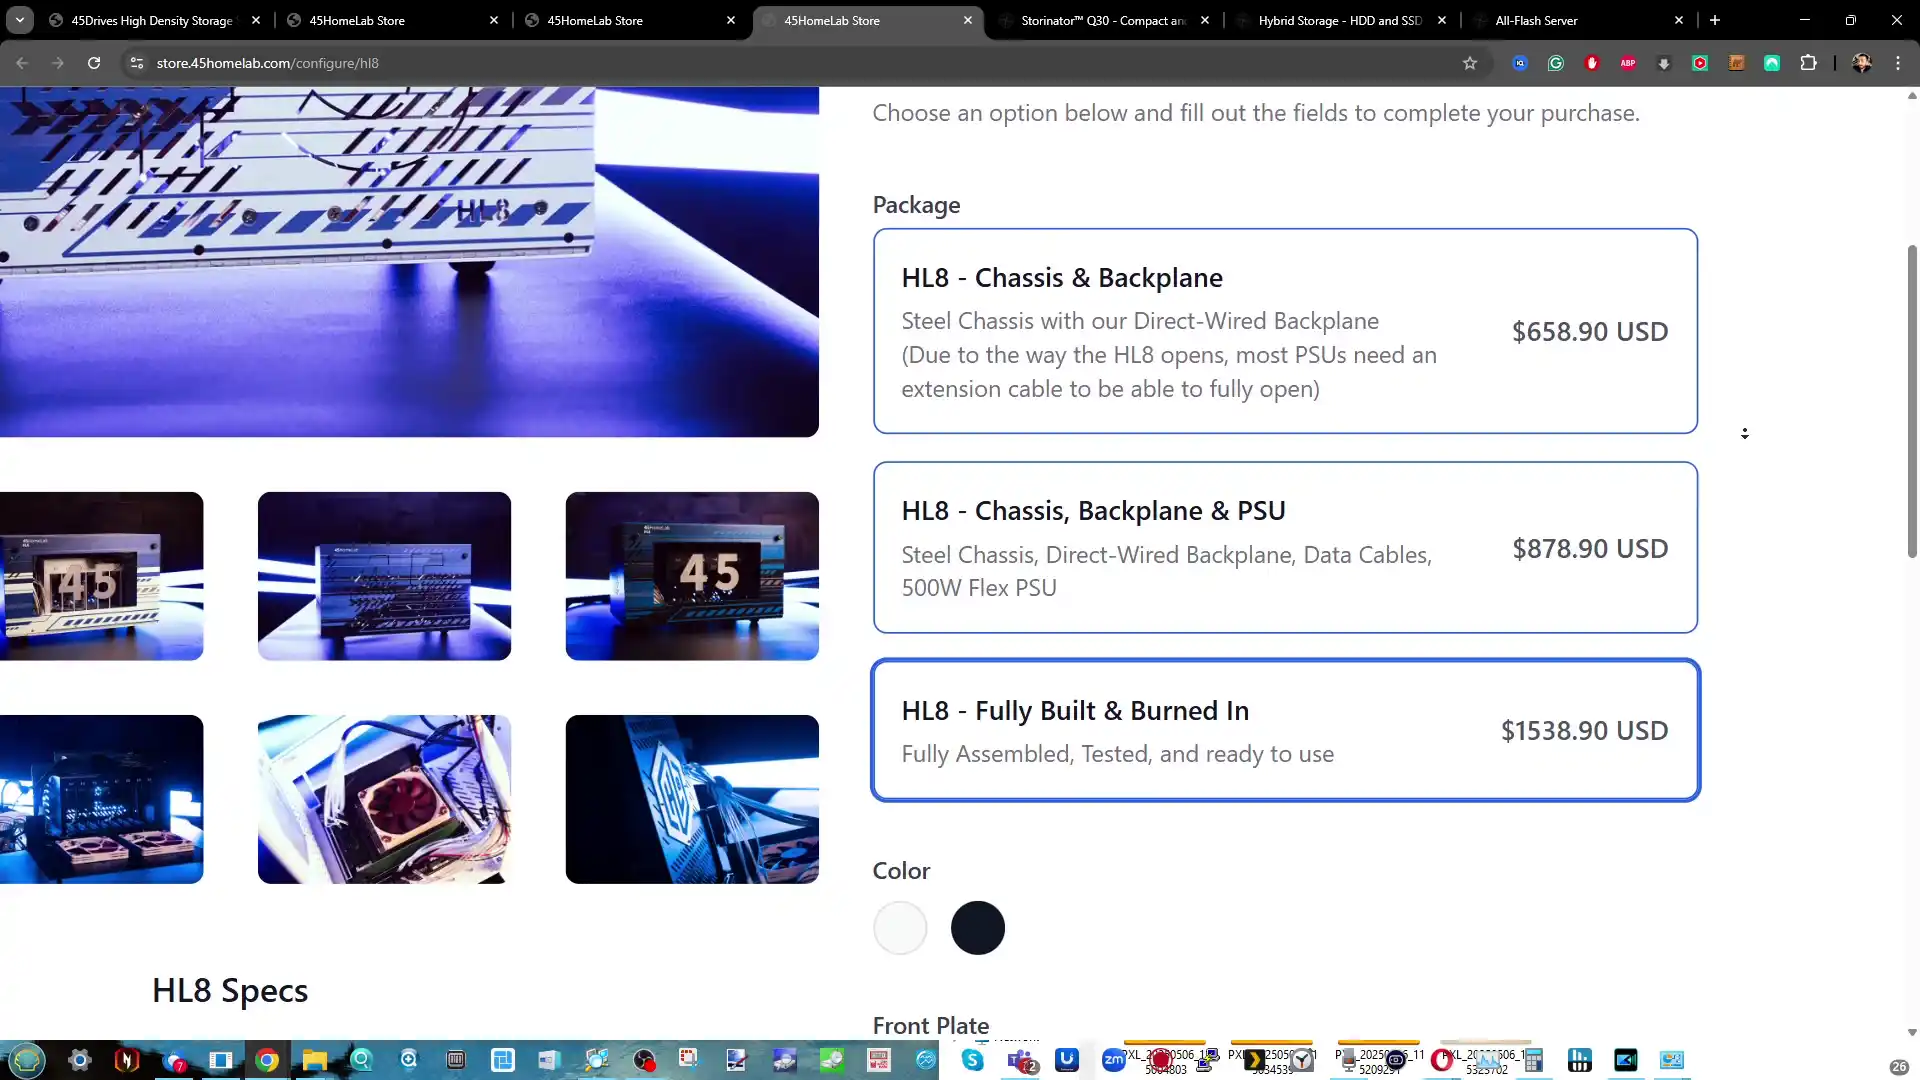Switch to the All-Flash Server tab
The height and width of the screenshot is (1080, 1920).
[x=1578, y=20]
